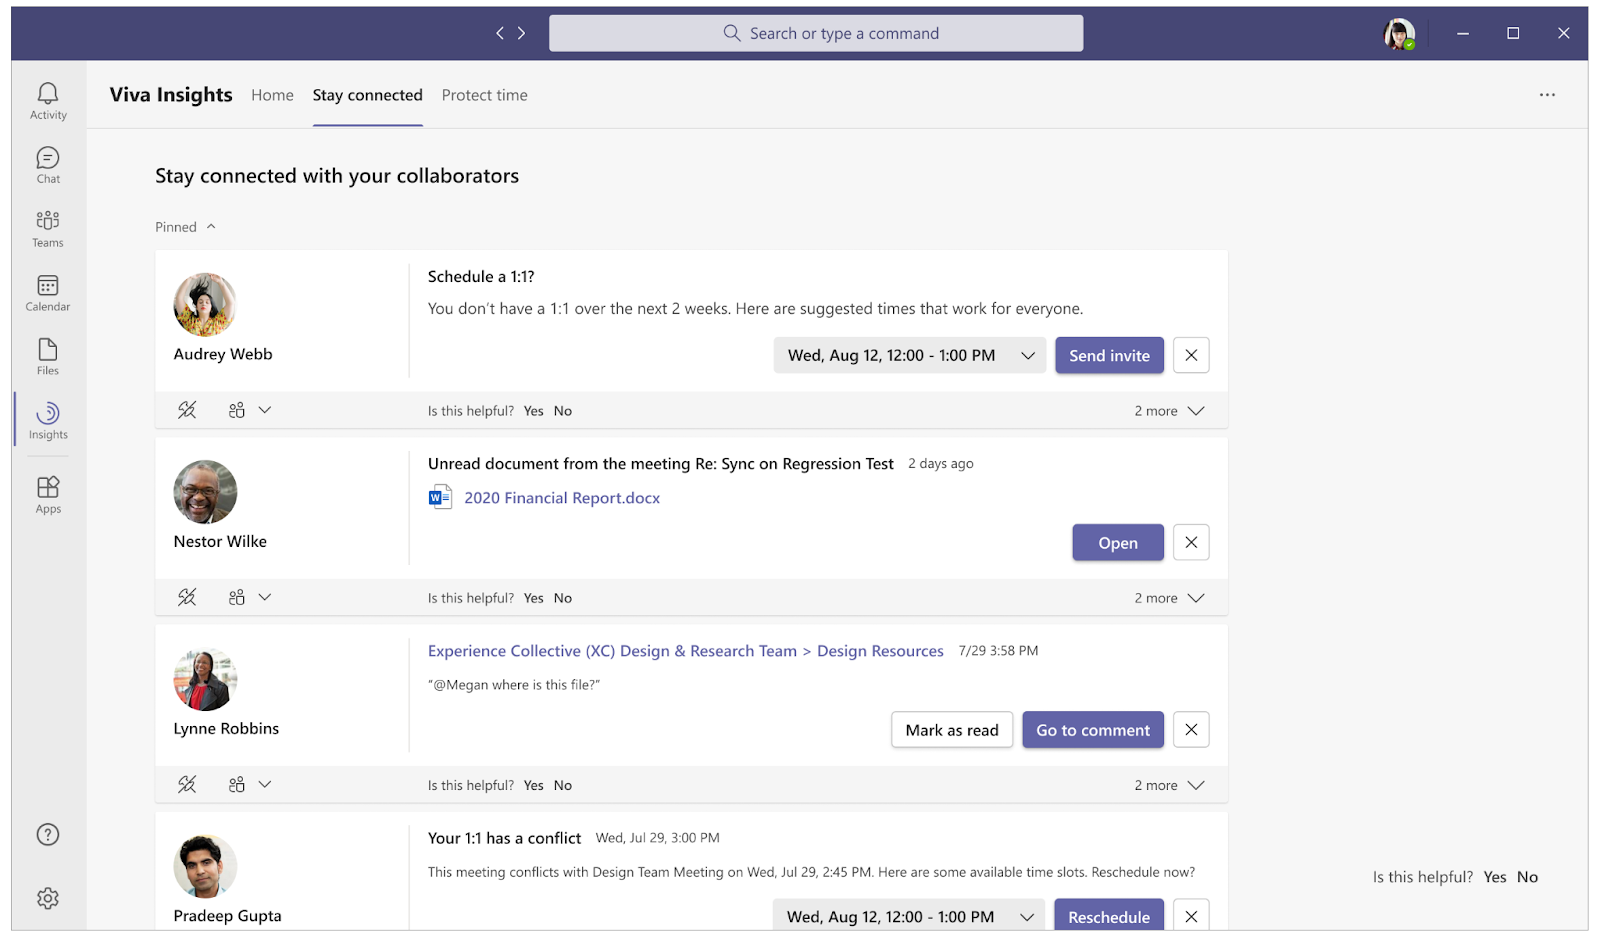Open the 1:1 invite time dropdown
The width and height of the screenshot is (1600, 944).
tap(910, 355)
